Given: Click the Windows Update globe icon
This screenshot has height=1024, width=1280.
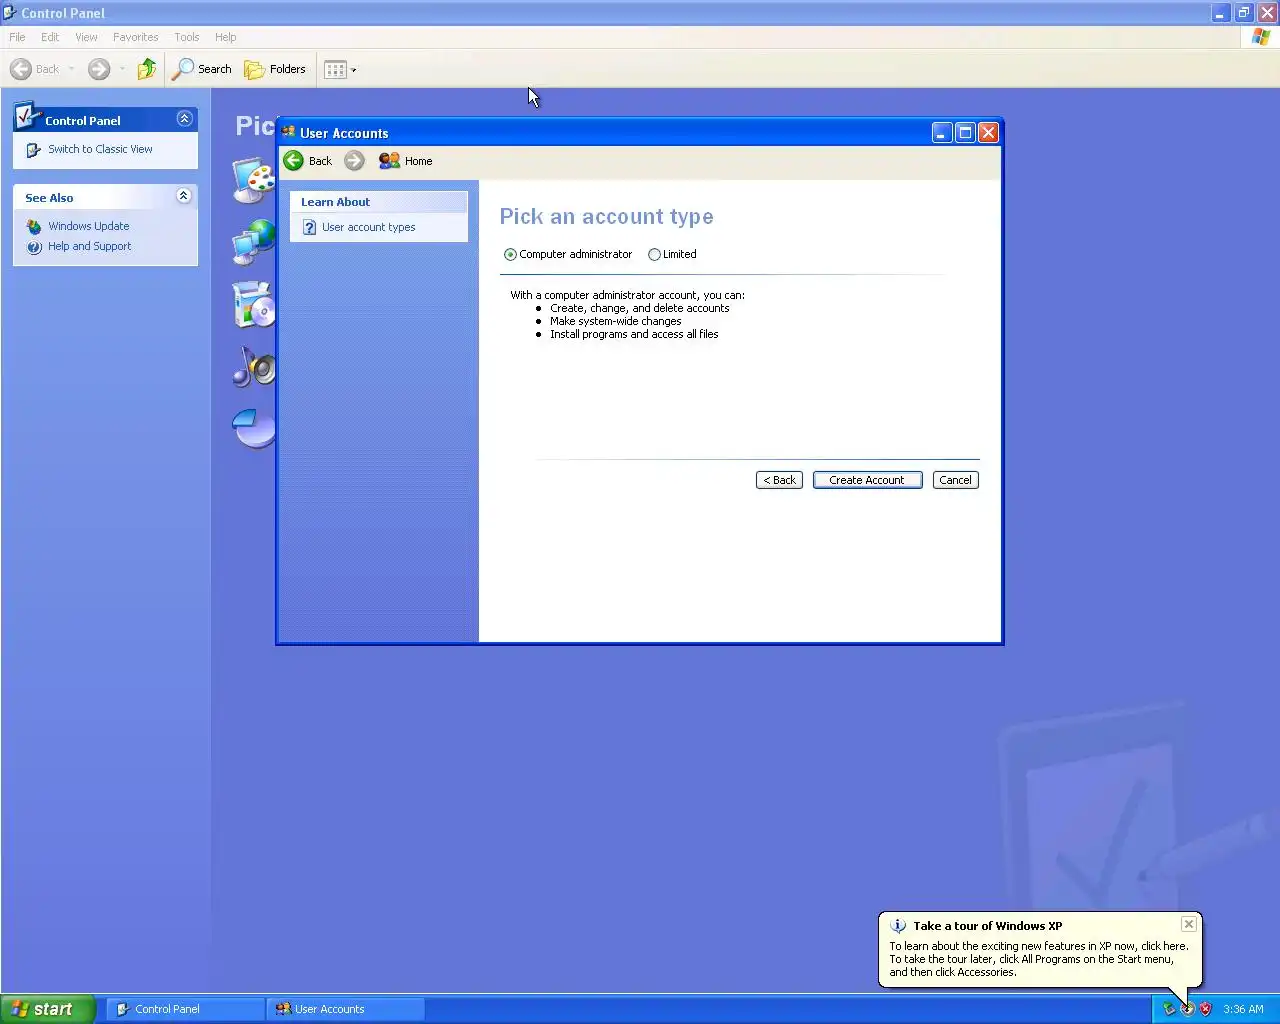Looking at the screenshot, I should pos(34,227).
